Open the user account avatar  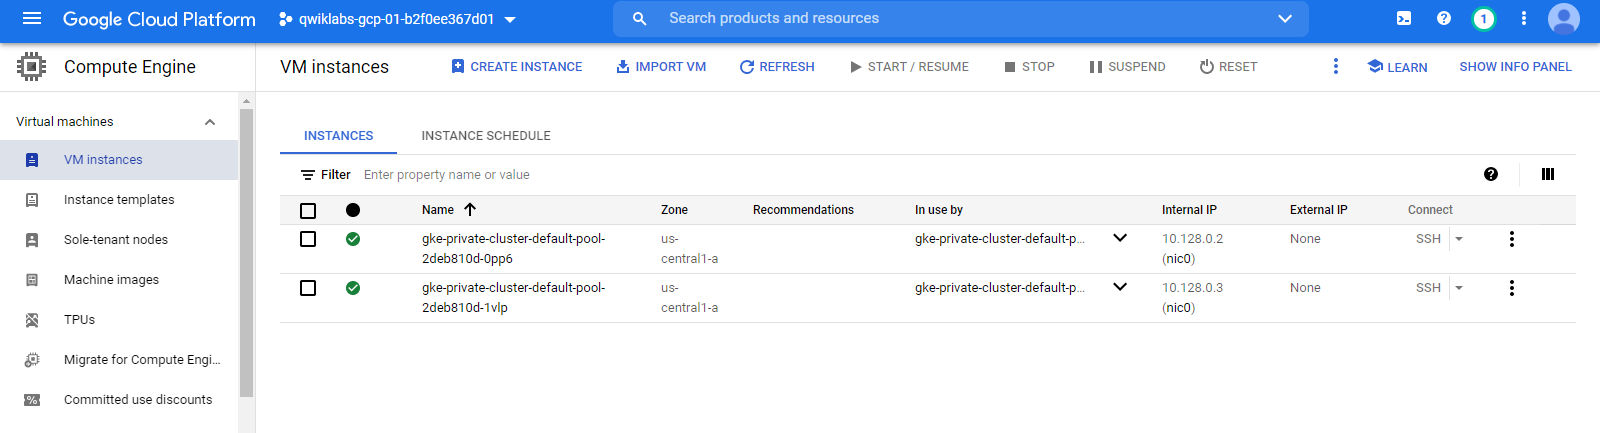(x=1564, y=18)
